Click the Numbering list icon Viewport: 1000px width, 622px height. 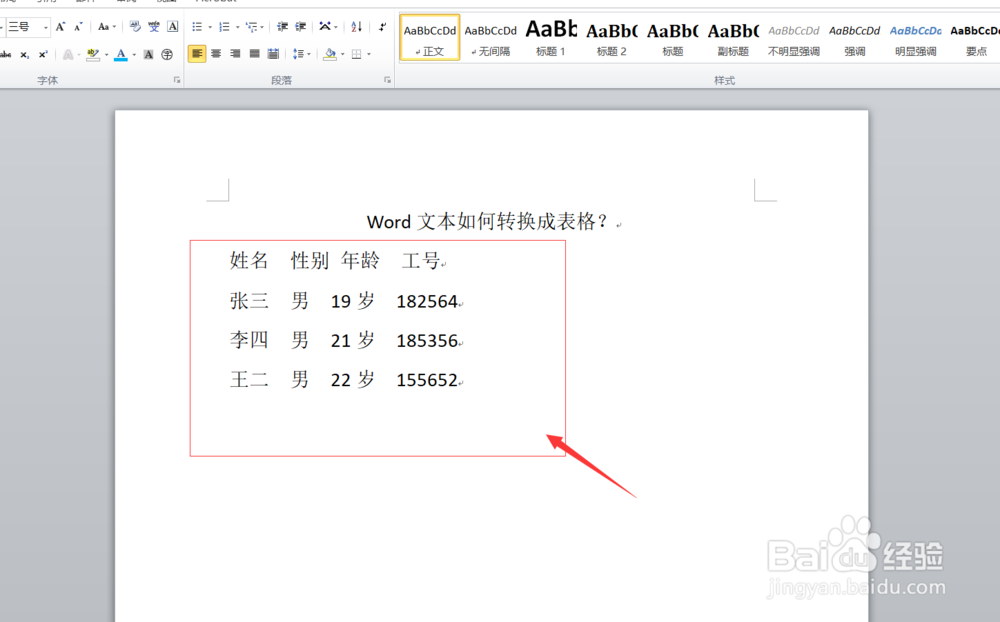tap(224, 27)
